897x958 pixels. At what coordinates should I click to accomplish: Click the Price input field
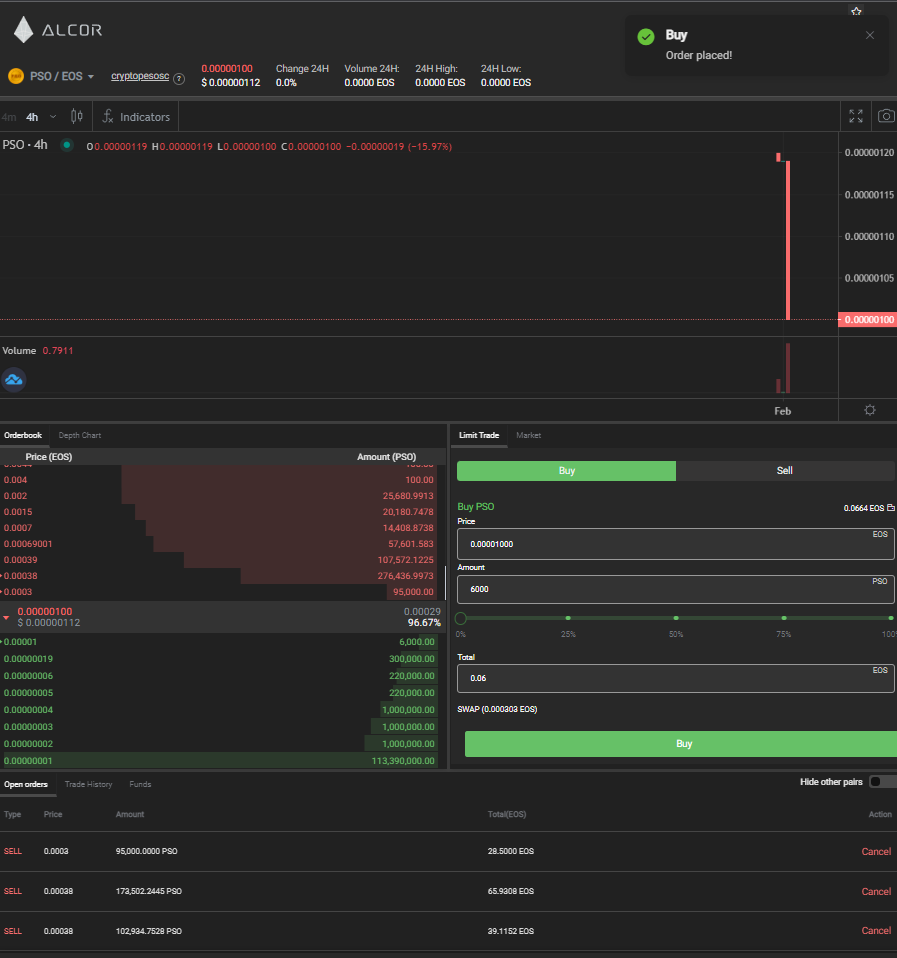[676, 544]
